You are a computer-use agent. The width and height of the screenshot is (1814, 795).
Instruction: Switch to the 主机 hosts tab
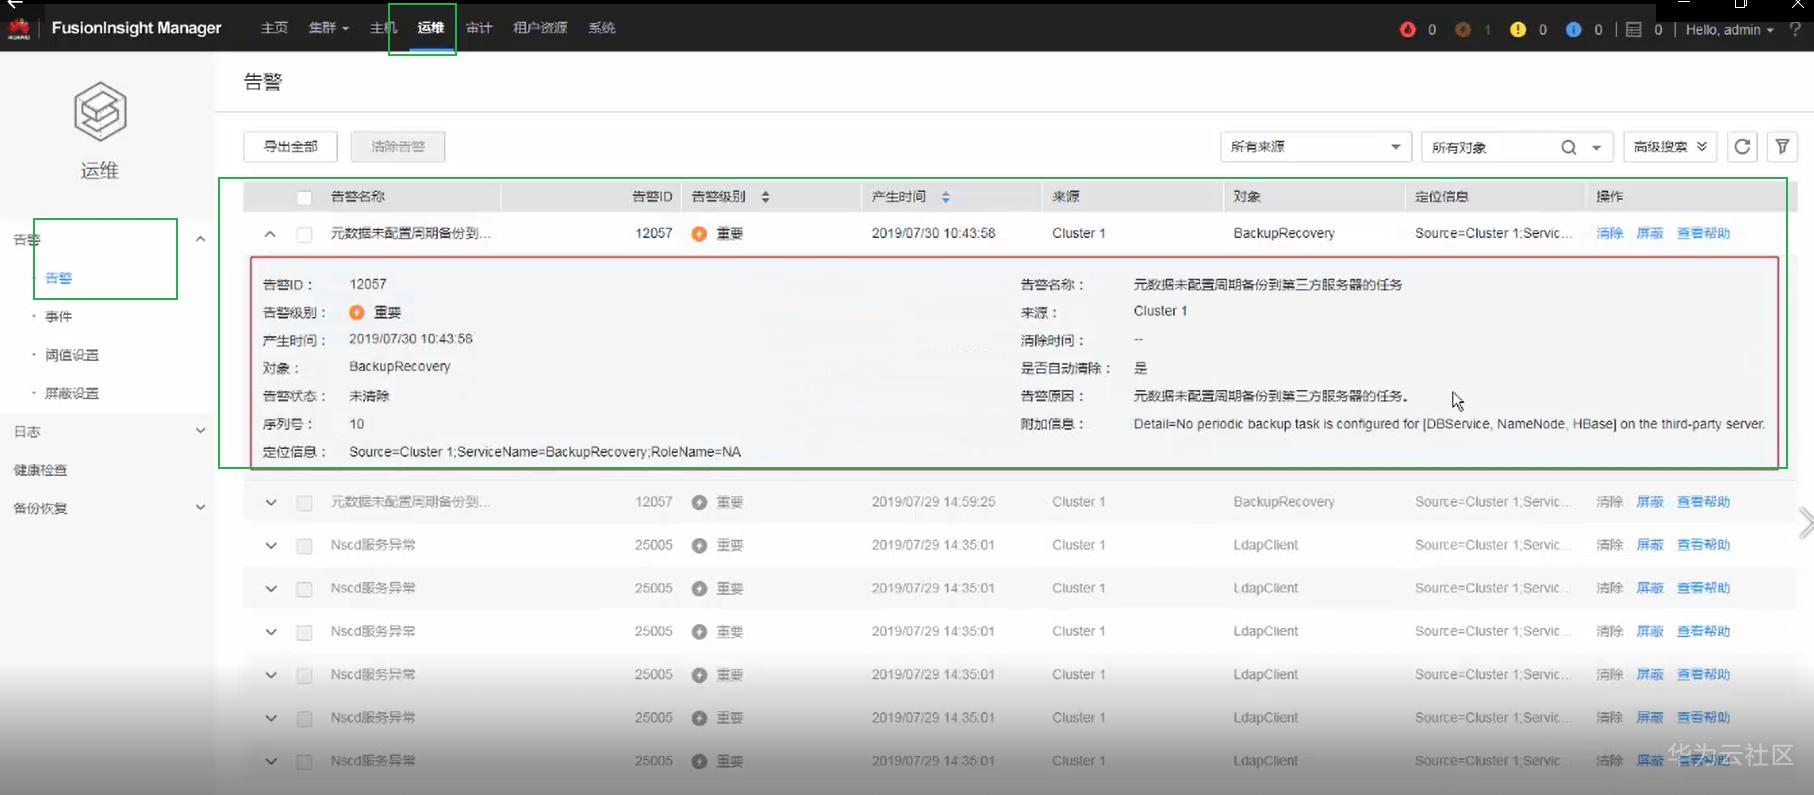[x=383, y=28]
